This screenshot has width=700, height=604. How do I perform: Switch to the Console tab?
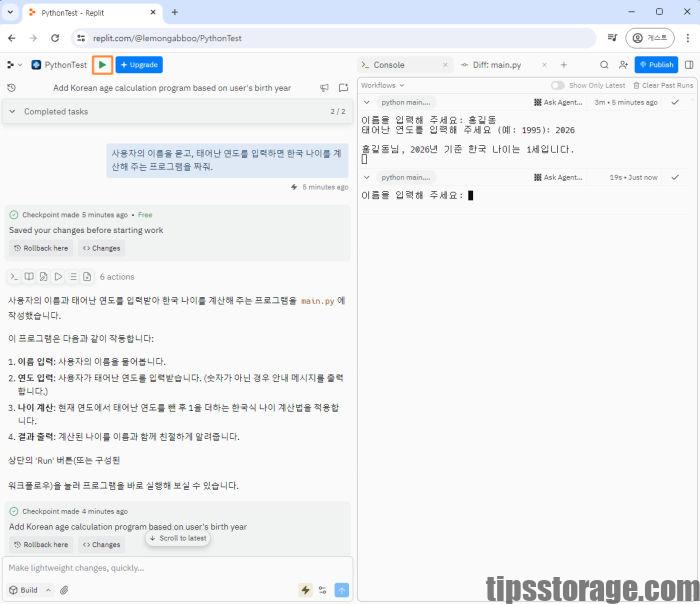[389, 65]
